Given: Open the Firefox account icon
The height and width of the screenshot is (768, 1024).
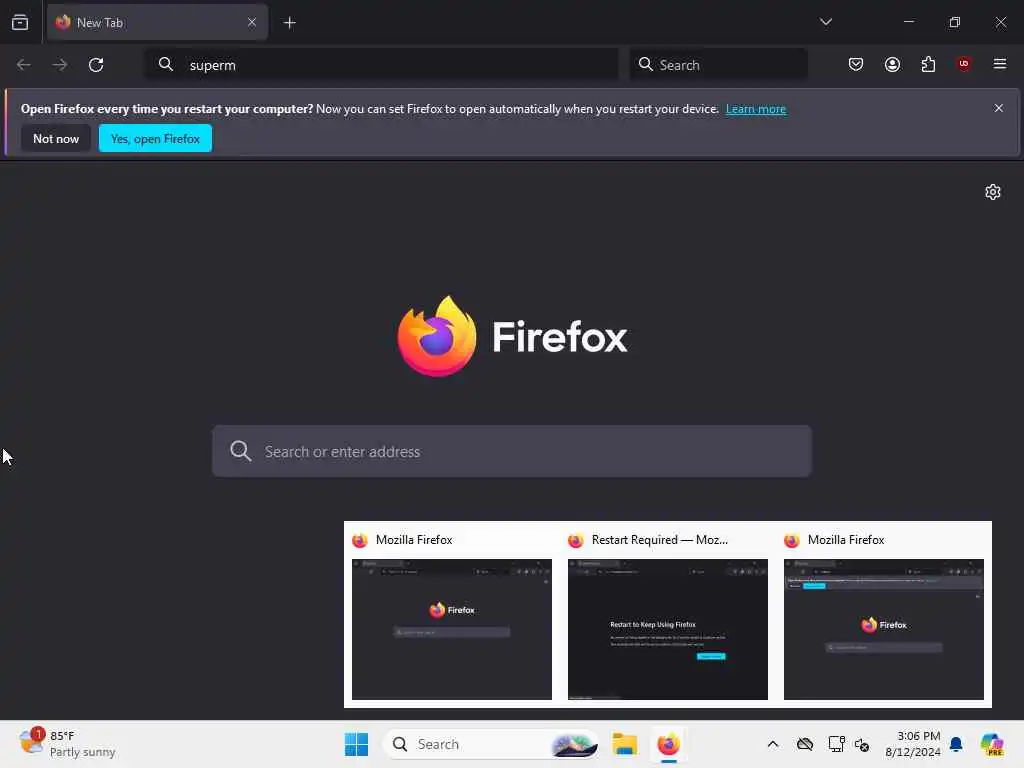Looking at the screenshot, I should [892, 64].
